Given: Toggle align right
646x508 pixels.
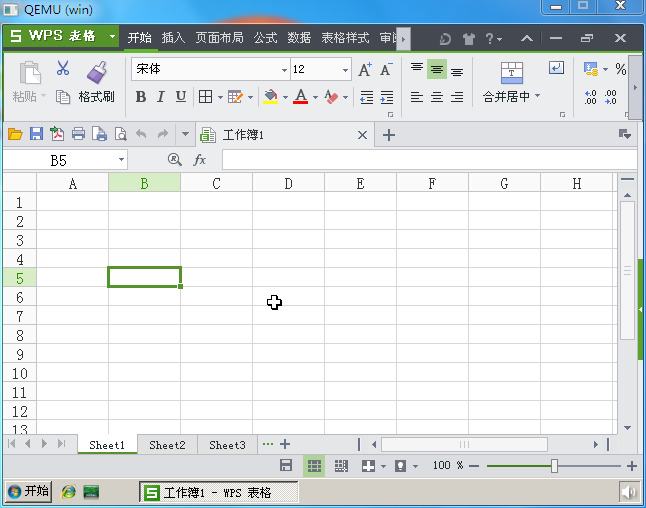Looking at the screenshot, I should [457, 97].
